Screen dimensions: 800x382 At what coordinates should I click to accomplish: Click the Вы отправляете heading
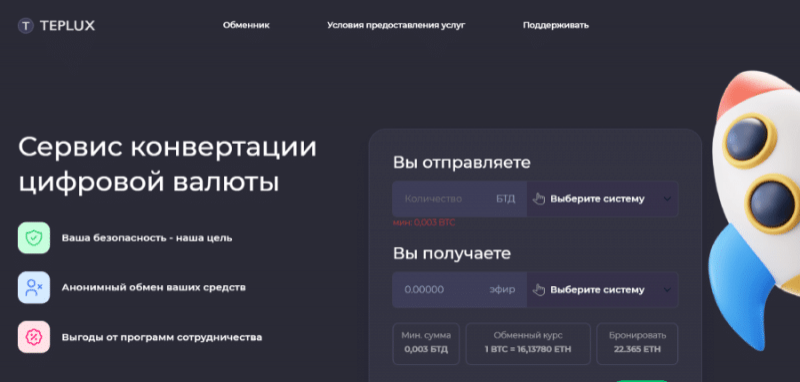(x=462, y=163)
